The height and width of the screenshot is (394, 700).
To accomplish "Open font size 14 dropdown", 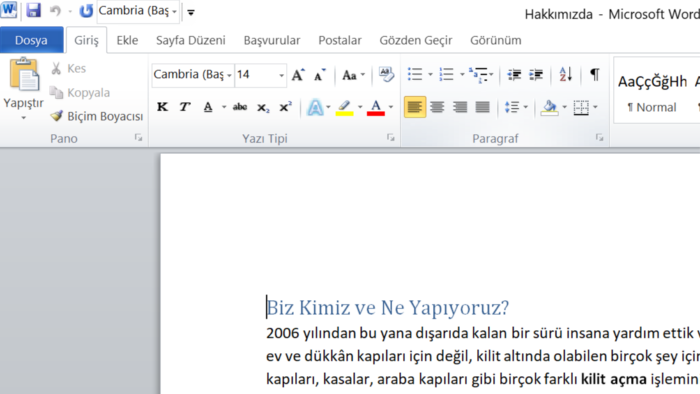I will [x=281, y=75].
